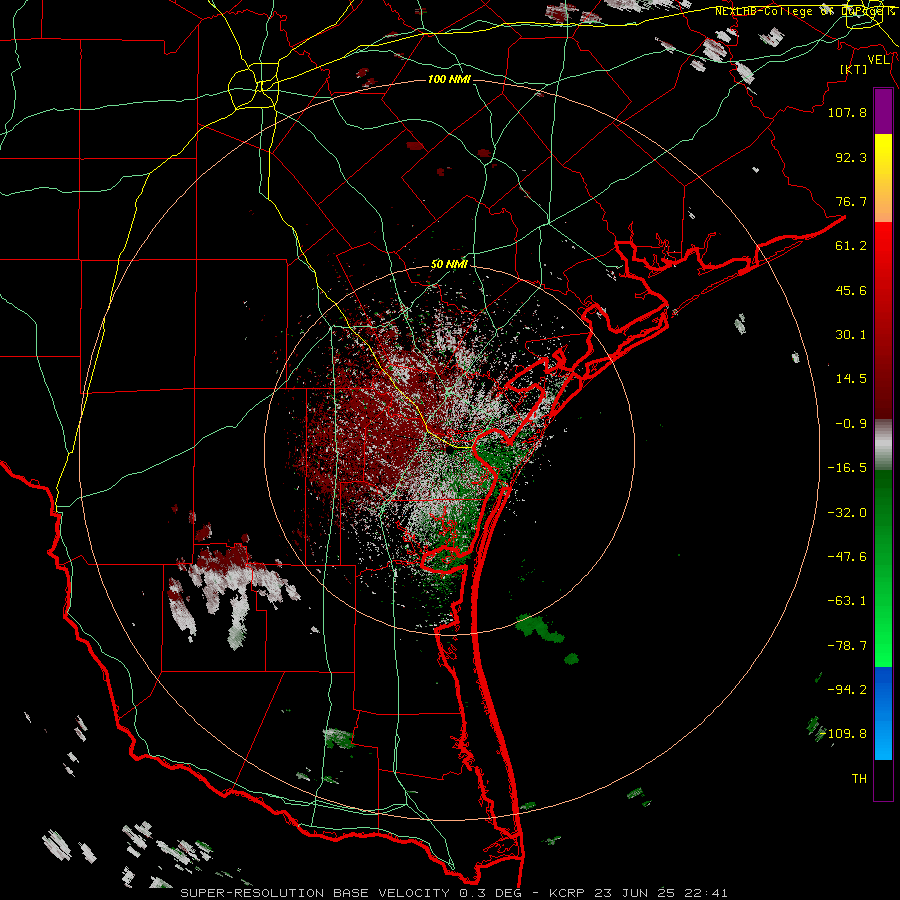Click the purple segment of the color bar
This screenshot has width=900, height=900.
click(x=883, y=112)
